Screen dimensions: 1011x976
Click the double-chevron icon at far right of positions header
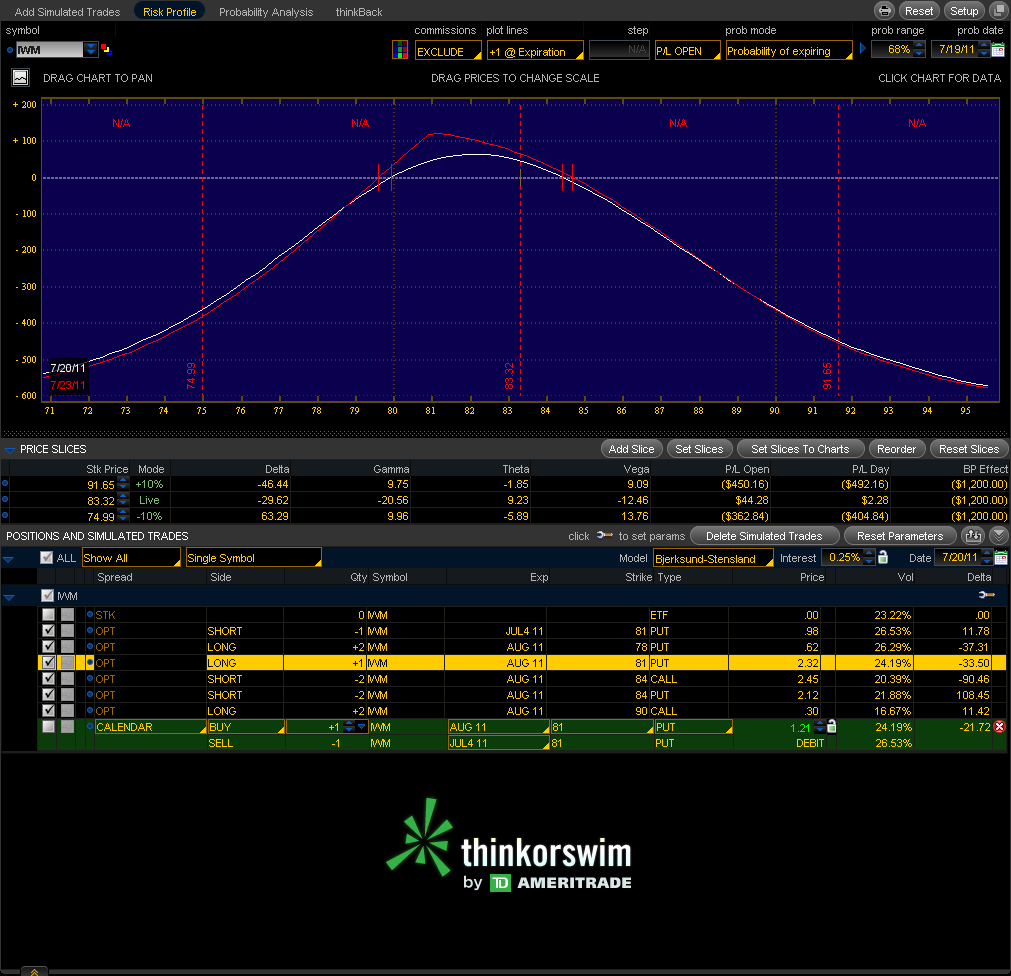tap(998, 536)
